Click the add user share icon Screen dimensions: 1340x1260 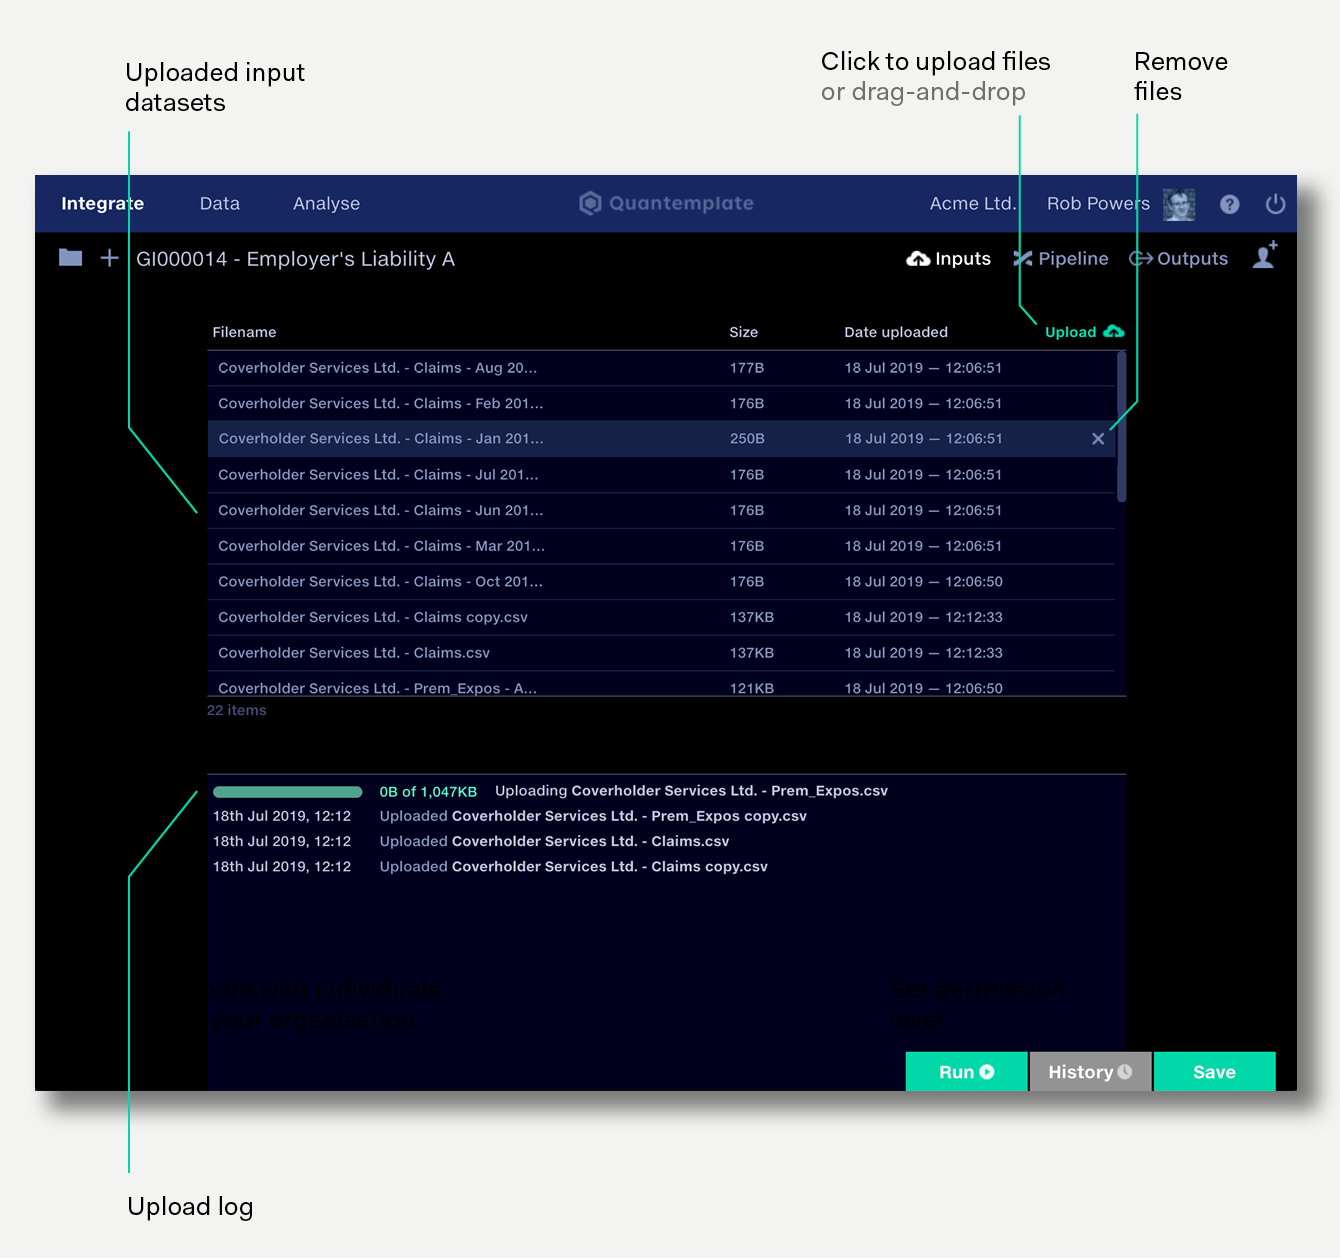pos(1265,255)
